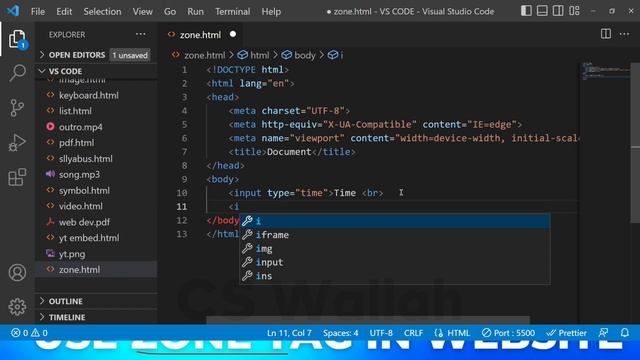Open the Go menu
This screenshot has width=640, height=360.
pos(170,11)
